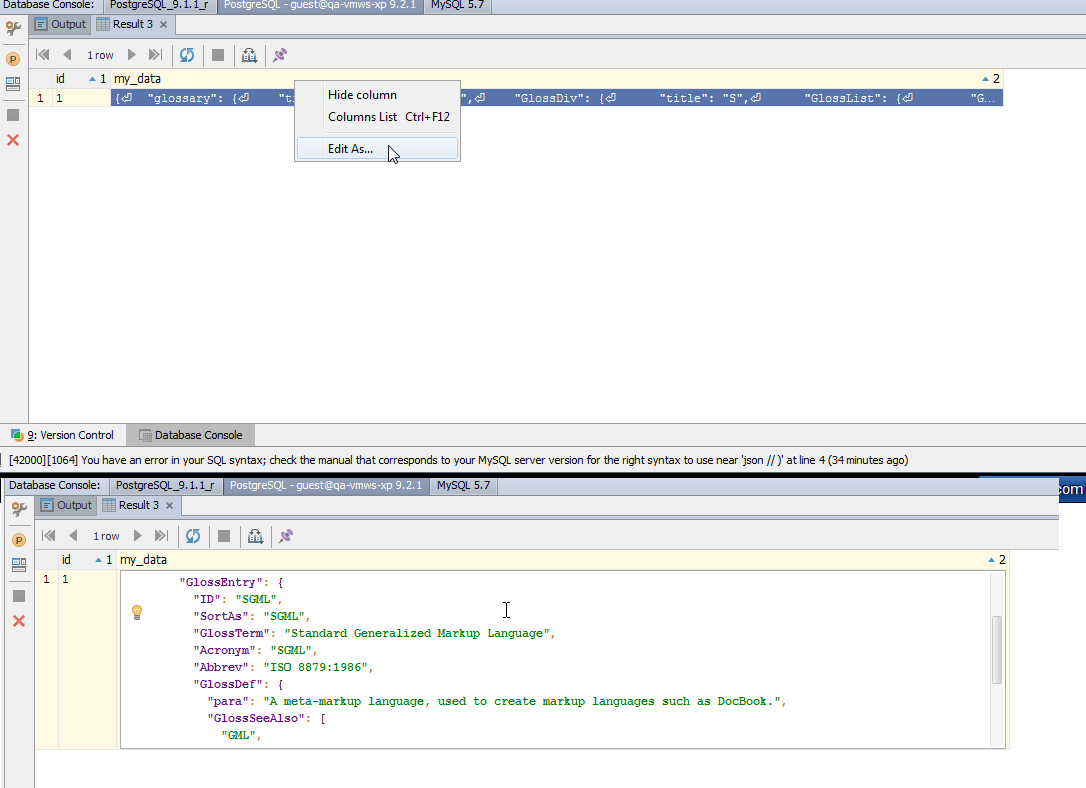
Task: Click Refresh icon in upper toolbar
Action: point(187,55)
